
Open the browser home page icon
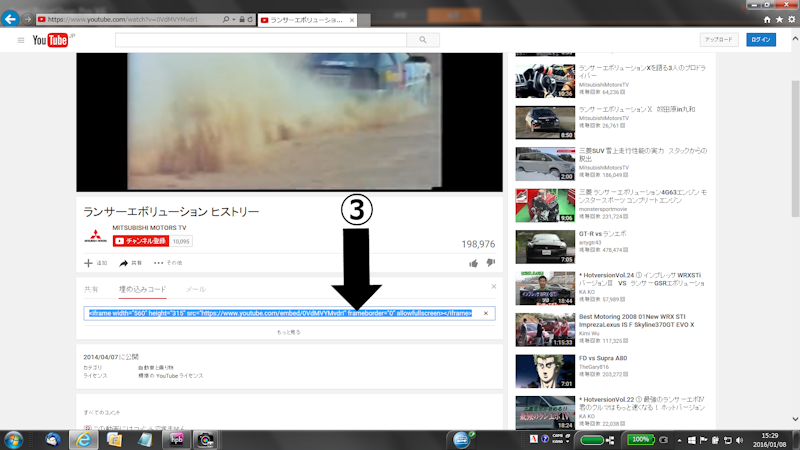click(x=767, y=19)
